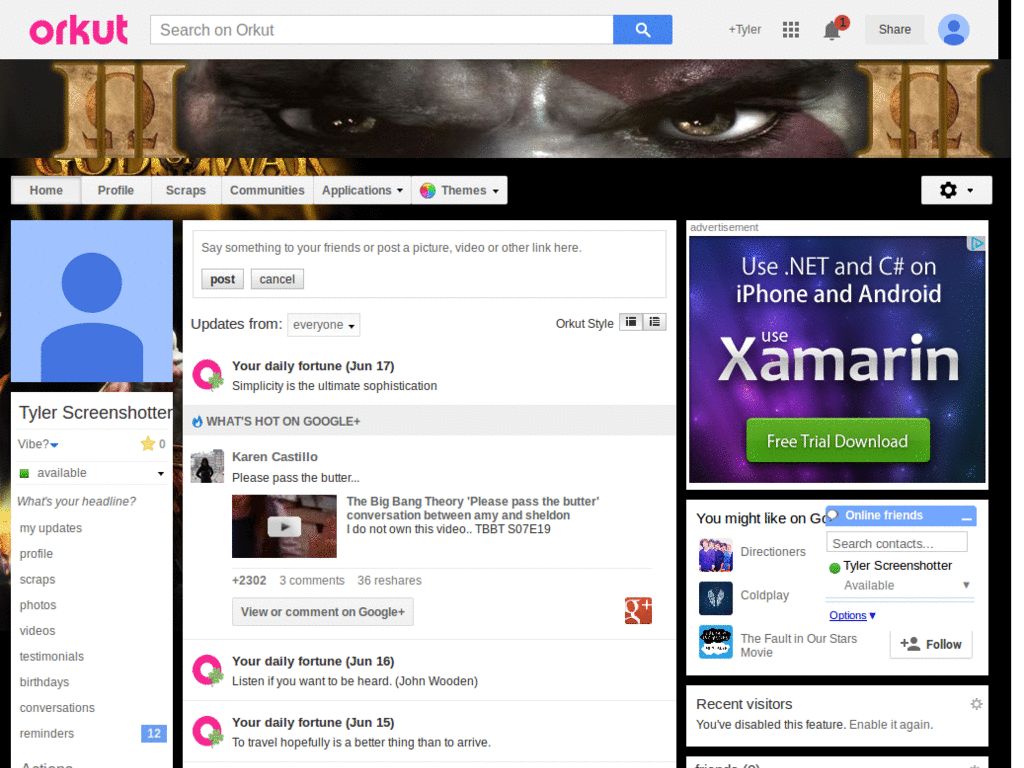Open the notifications bell
This screenshot has height=768, width=1024.
(x=831, y=30)
